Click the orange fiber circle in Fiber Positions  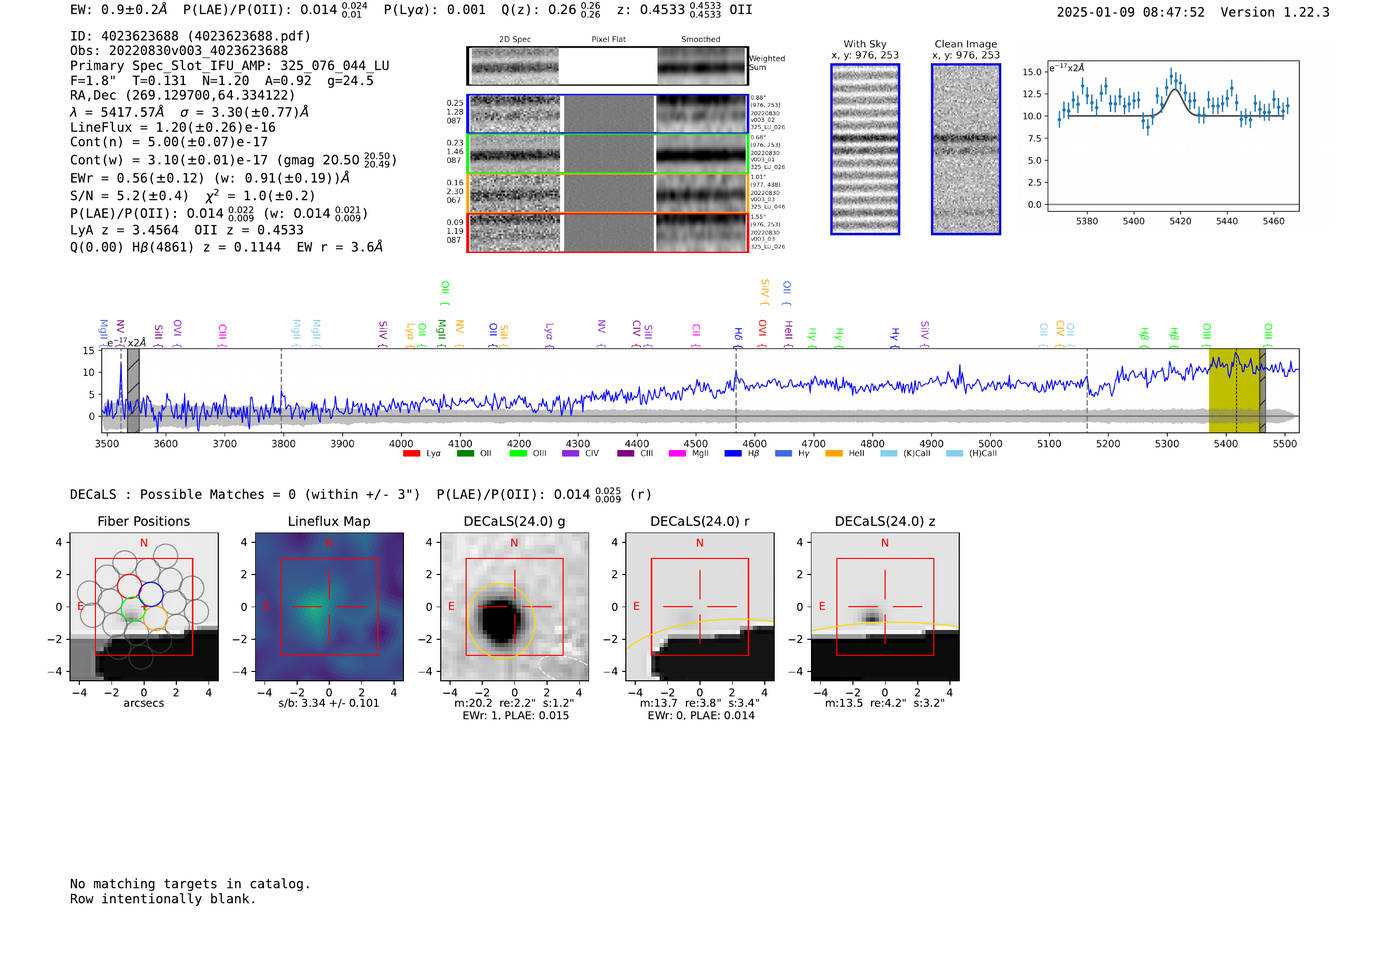[154, 618]
